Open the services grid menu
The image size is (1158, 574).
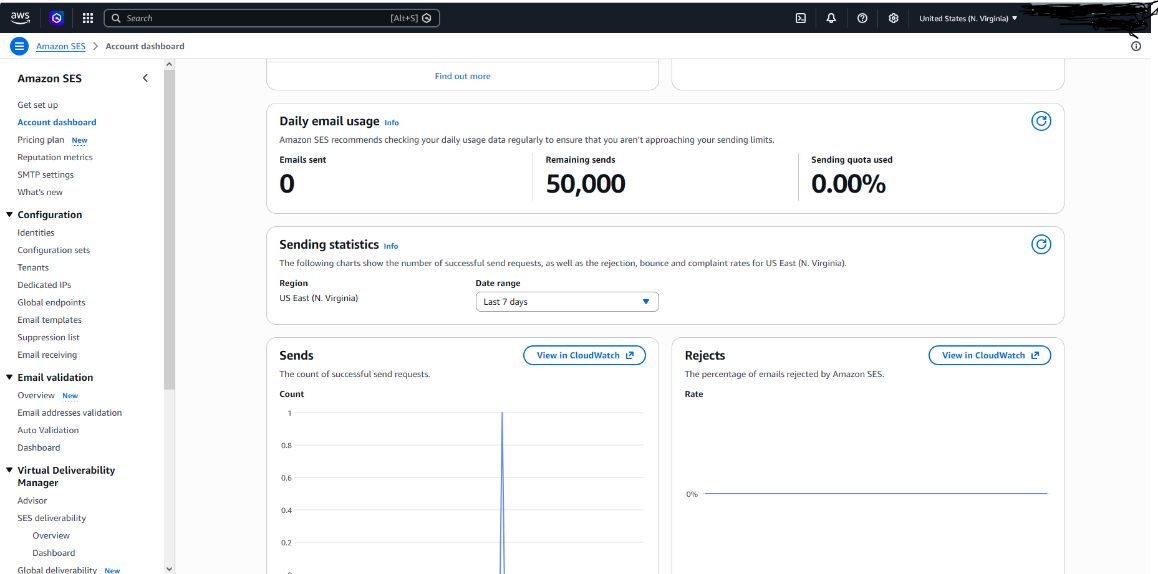pos(88,18)
